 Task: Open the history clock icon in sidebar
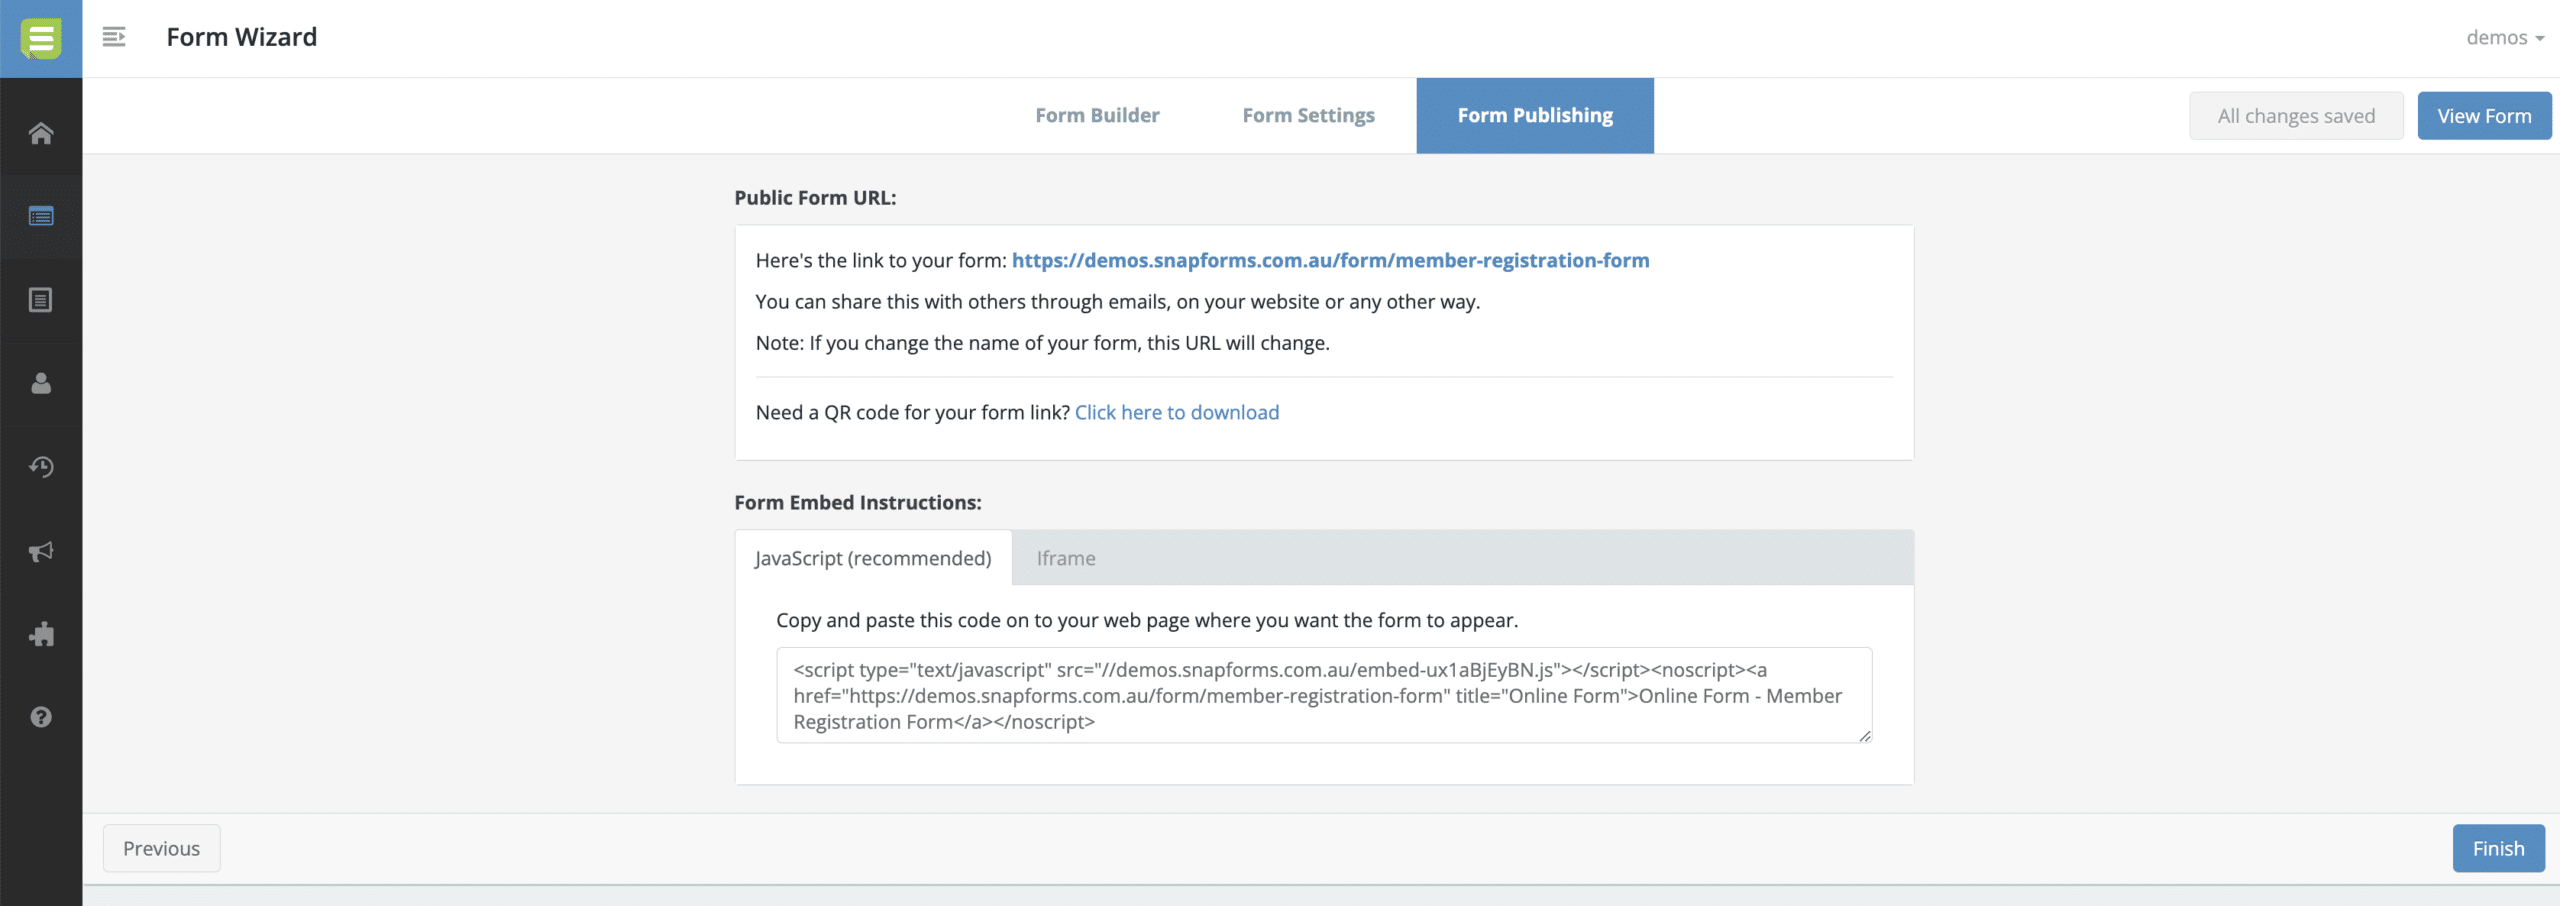pyautogui.click(x=41, y=467)
